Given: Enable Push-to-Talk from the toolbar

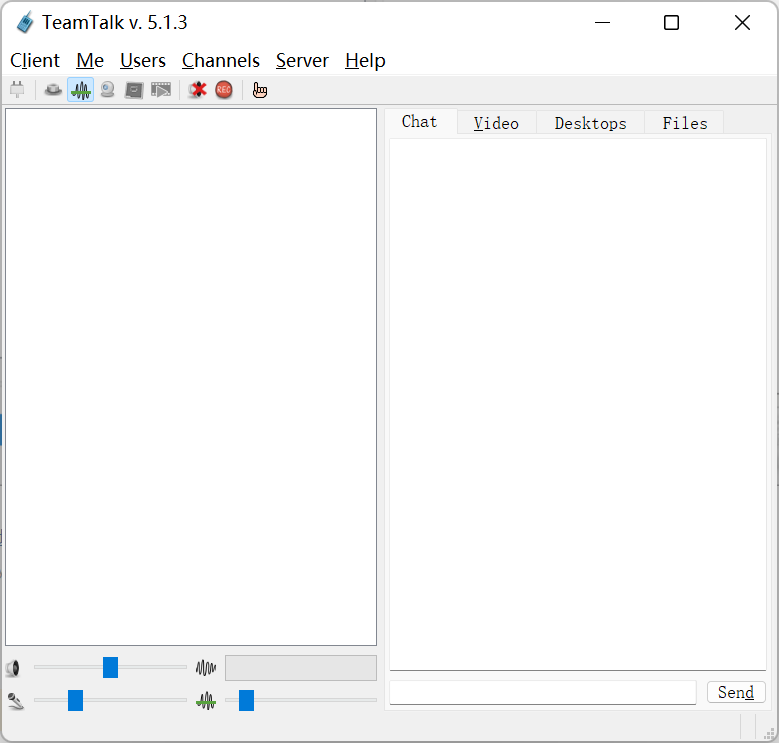Looking at the screenshot, I should pyautogui.click(x=53, y=90).
